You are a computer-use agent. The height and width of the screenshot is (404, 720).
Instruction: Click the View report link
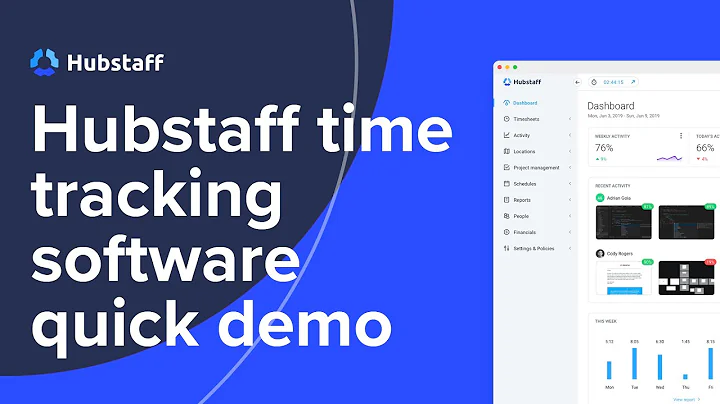(x=686, y=400)
